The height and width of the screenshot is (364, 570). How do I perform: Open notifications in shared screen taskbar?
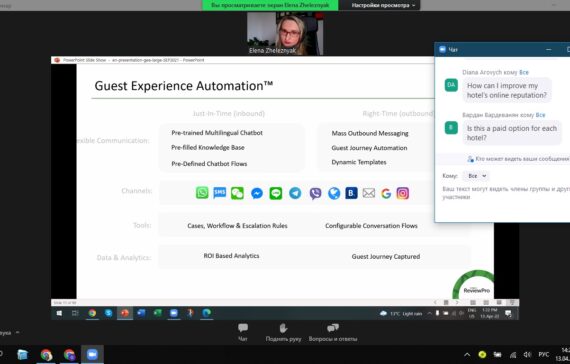(509, 313)
